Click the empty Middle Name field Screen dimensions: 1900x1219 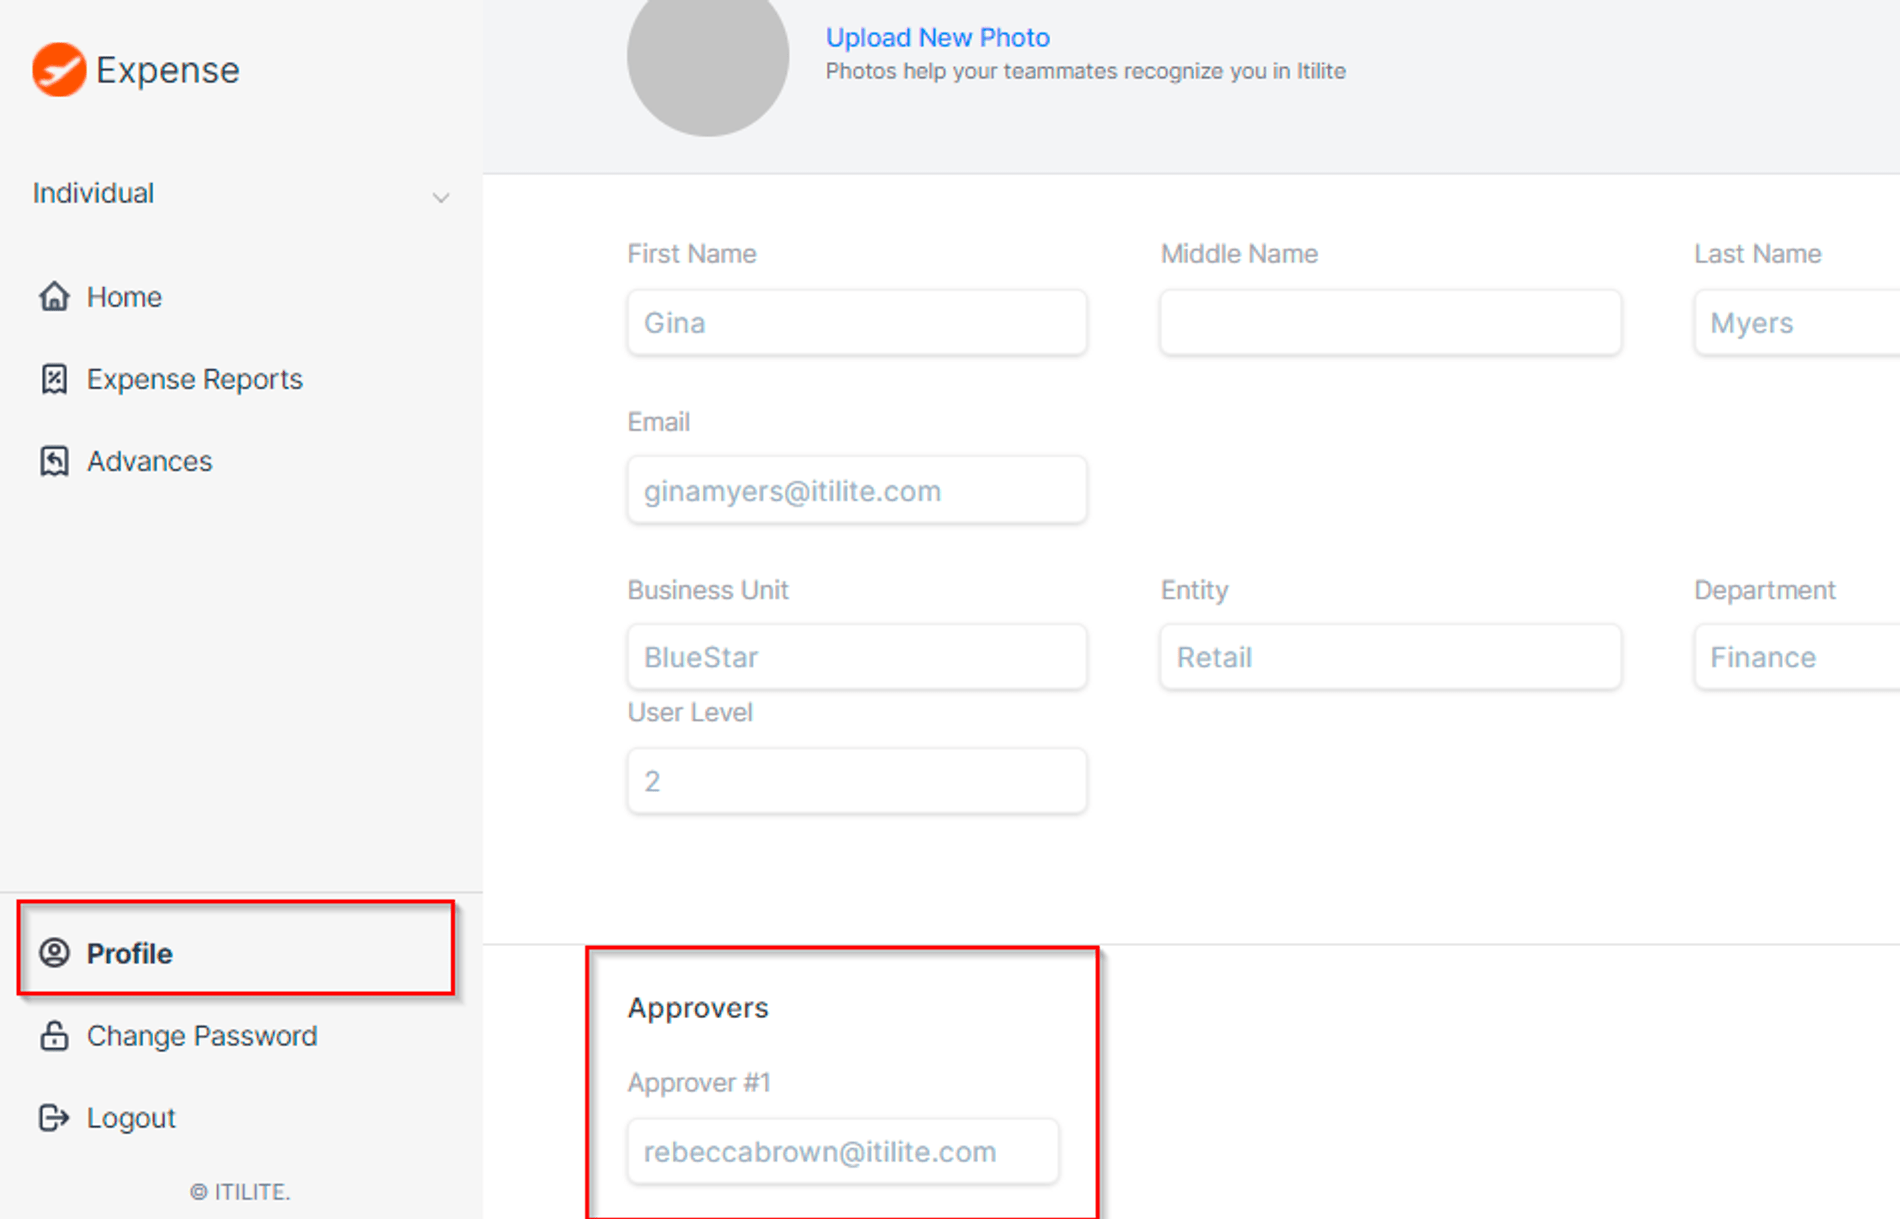[x=1390, y=322]
